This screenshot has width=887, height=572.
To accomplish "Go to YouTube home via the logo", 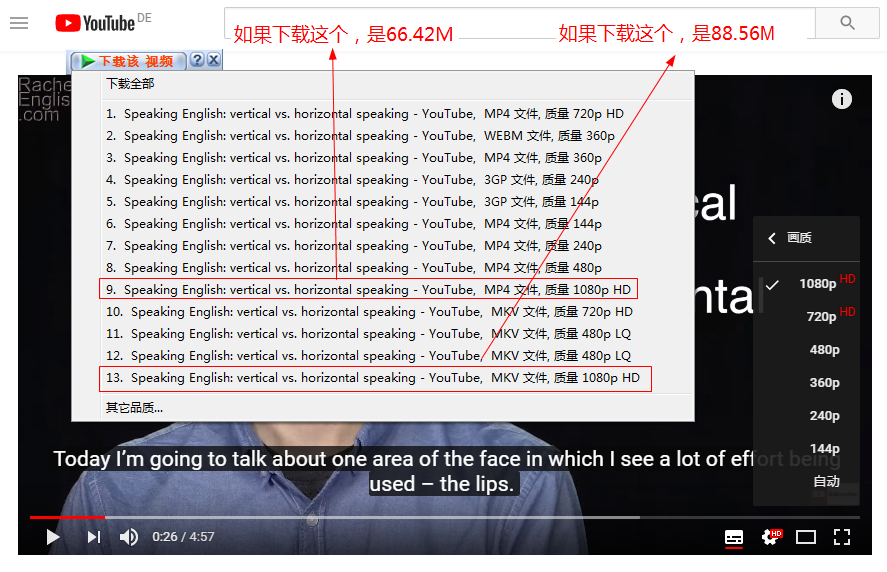I will pos(95,23).
